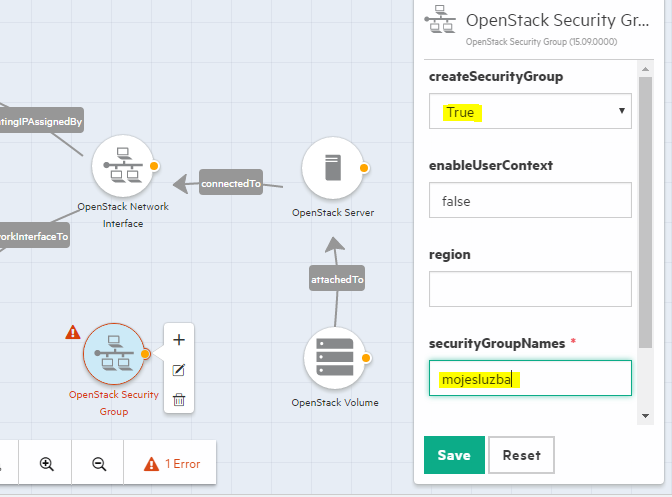Click the enableUserContext field showing false
Viewport: 672px width, 497px height.
[530, 200]
